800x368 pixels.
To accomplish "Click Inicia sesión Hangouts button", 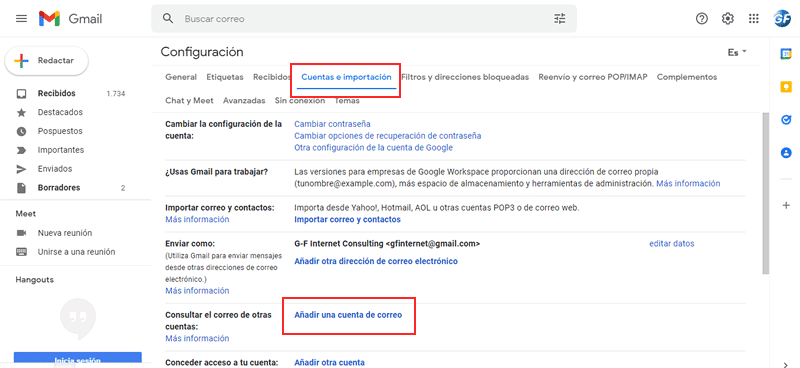I will (78, 359).
